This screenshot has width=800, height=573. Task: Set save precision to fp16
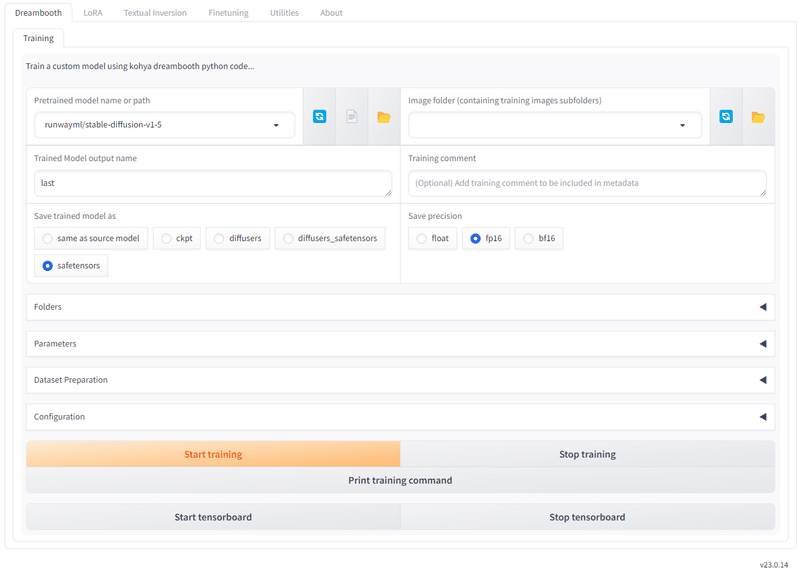point(486,238)
